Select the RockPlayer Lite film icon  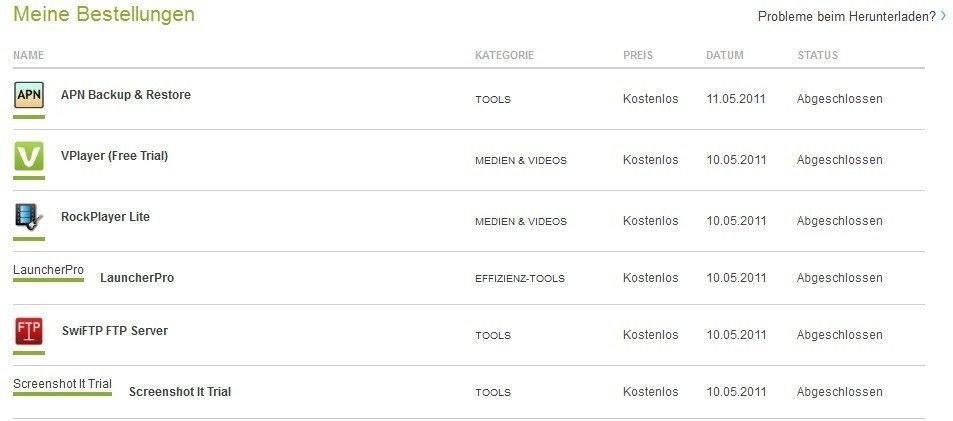[29, 217]
